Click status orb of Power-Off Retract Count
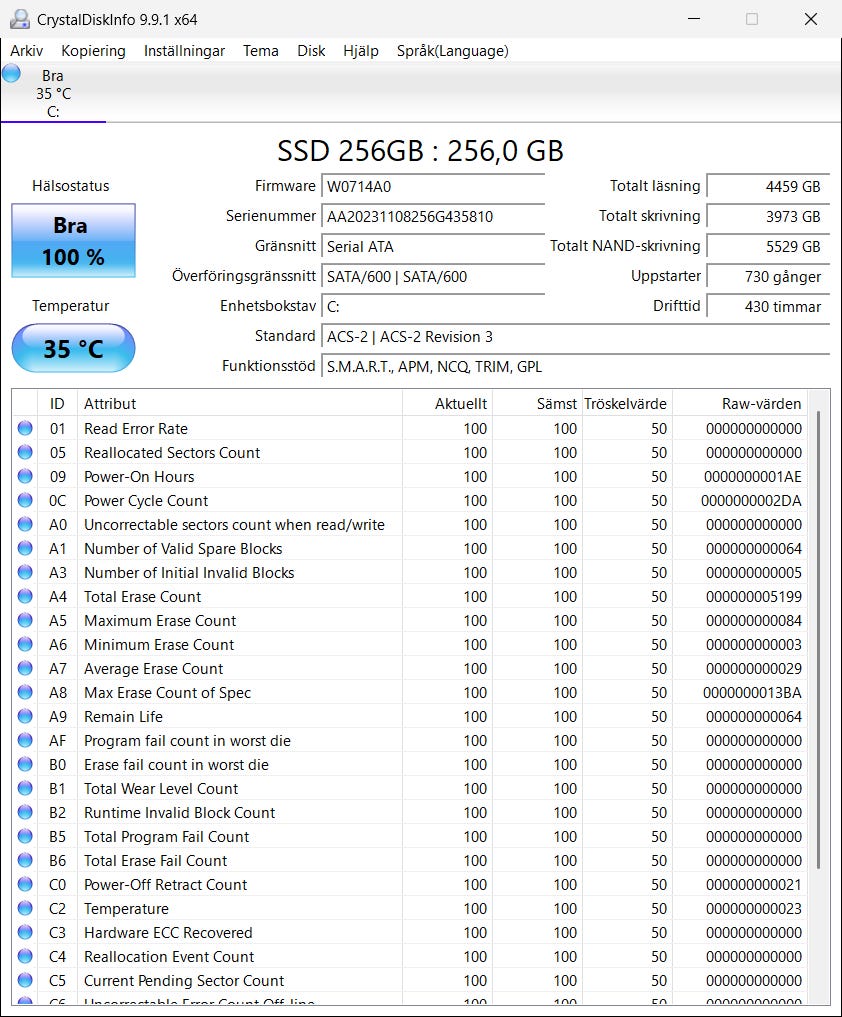 [25, 884]
